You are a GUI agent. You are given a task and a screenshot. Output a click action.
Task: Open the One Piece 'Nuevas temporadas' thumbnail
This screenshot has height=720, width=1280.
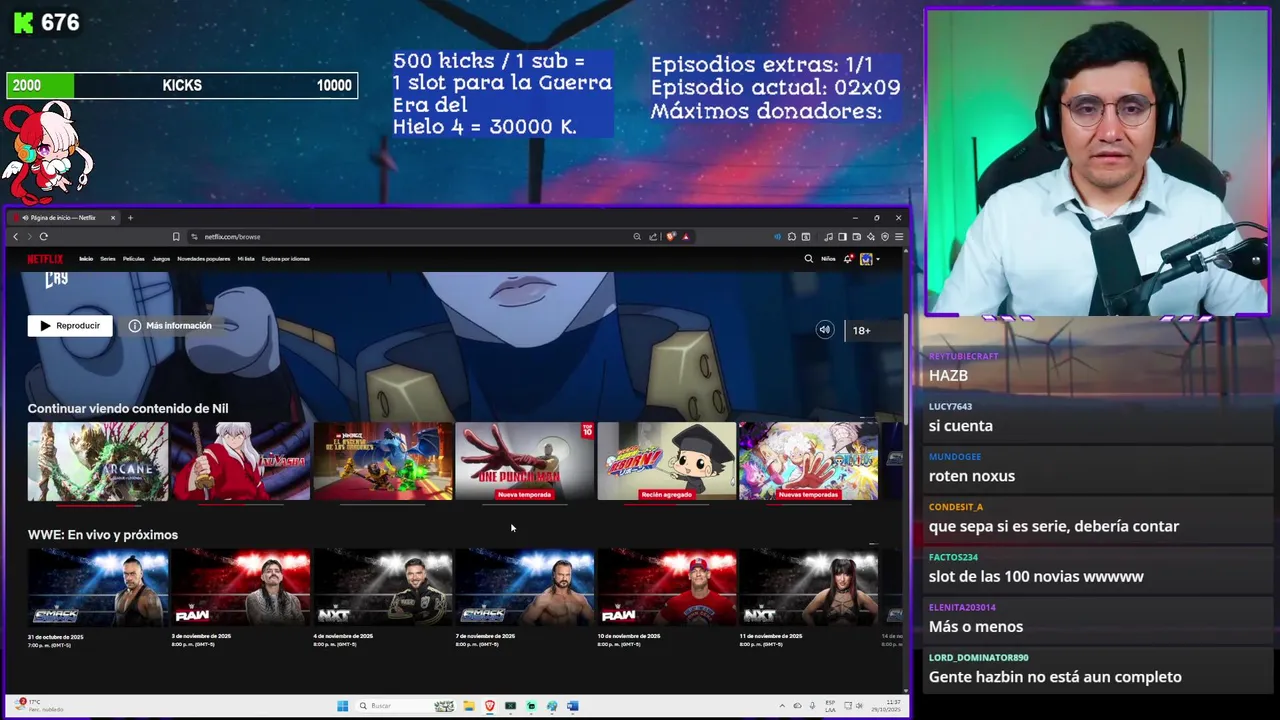click(809, 461)
